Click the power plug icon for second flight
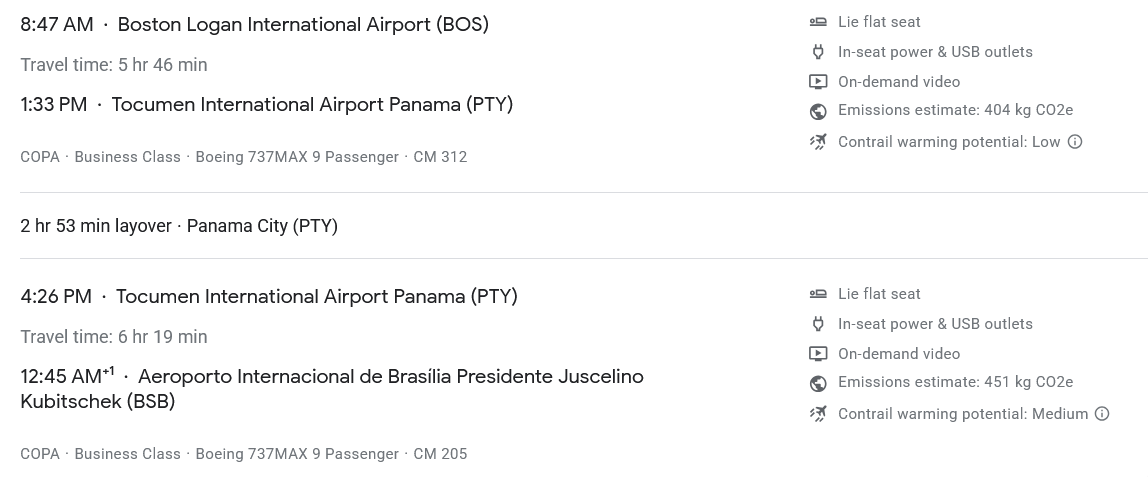 pos(818,324)
